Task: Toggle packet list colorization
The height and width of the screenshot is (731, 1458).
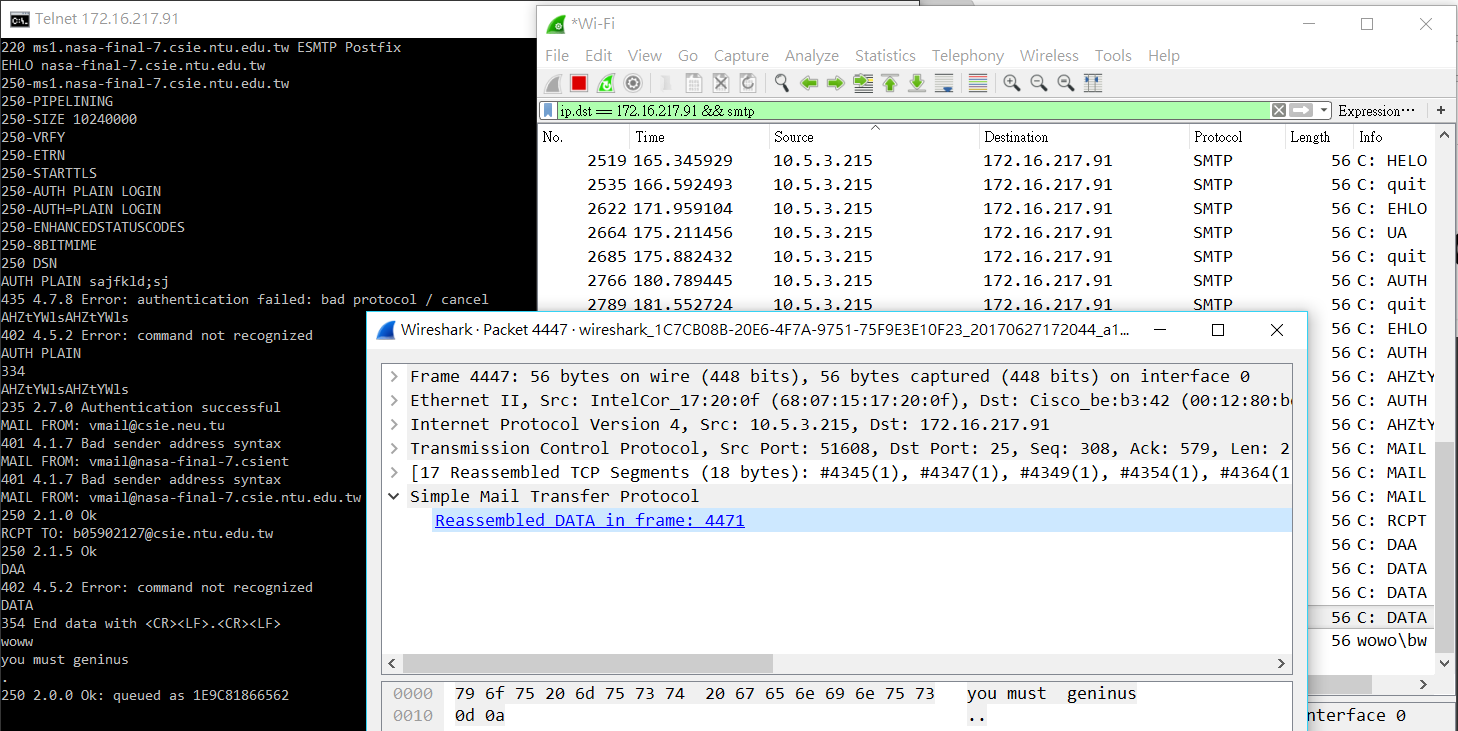Action: (978, 83)
